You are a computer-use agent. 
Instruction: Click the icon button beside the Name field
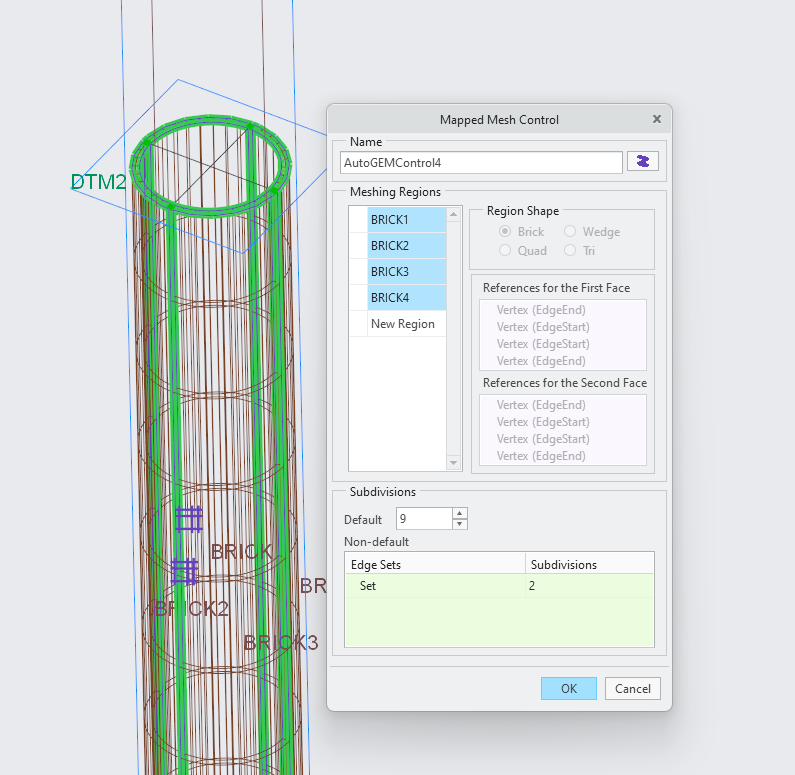pos(642,162)
